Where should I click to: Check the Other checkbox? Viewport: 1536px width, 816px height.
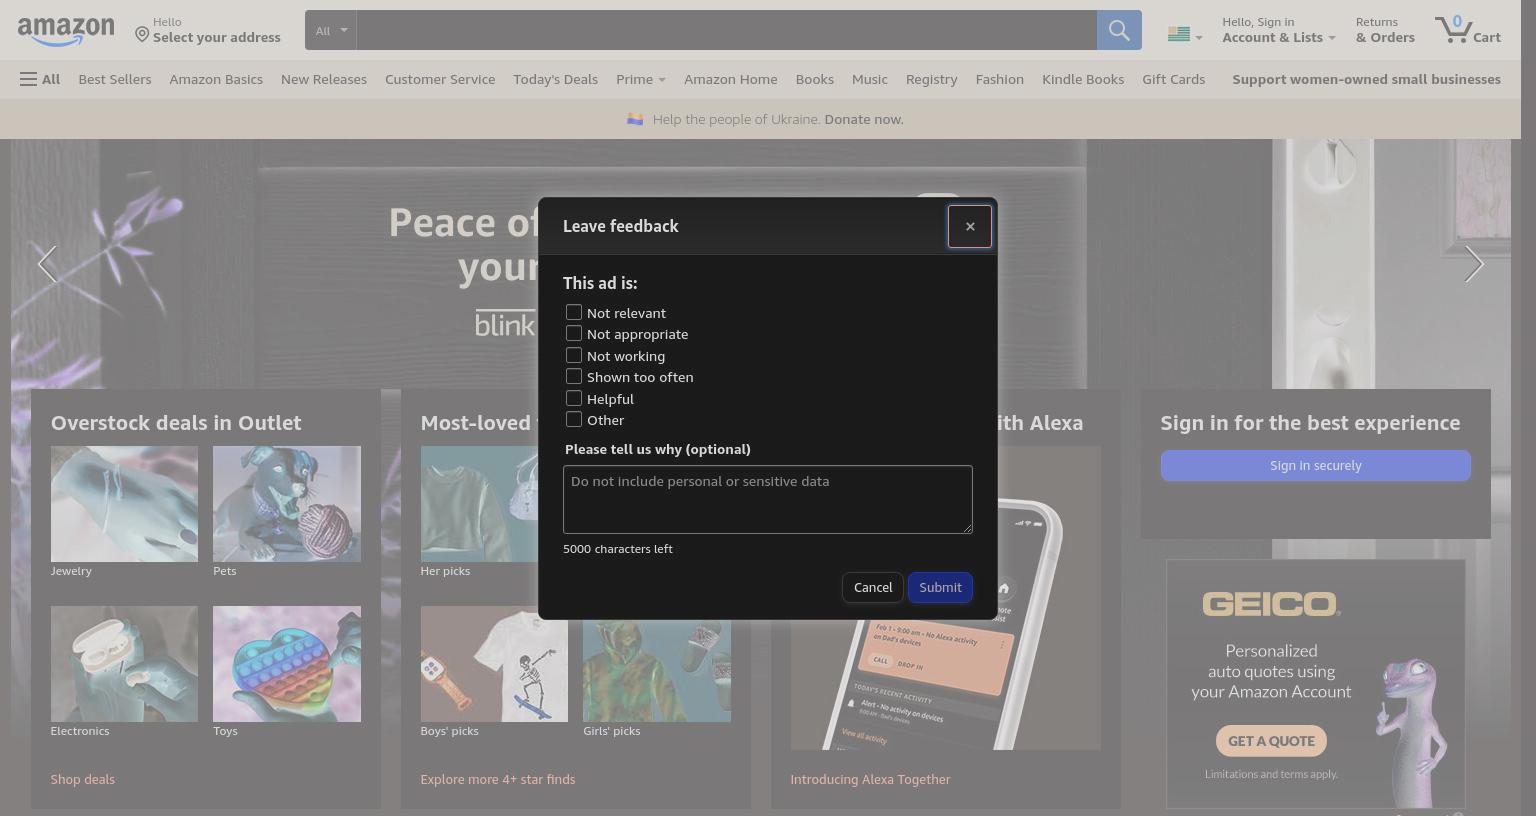574,419
